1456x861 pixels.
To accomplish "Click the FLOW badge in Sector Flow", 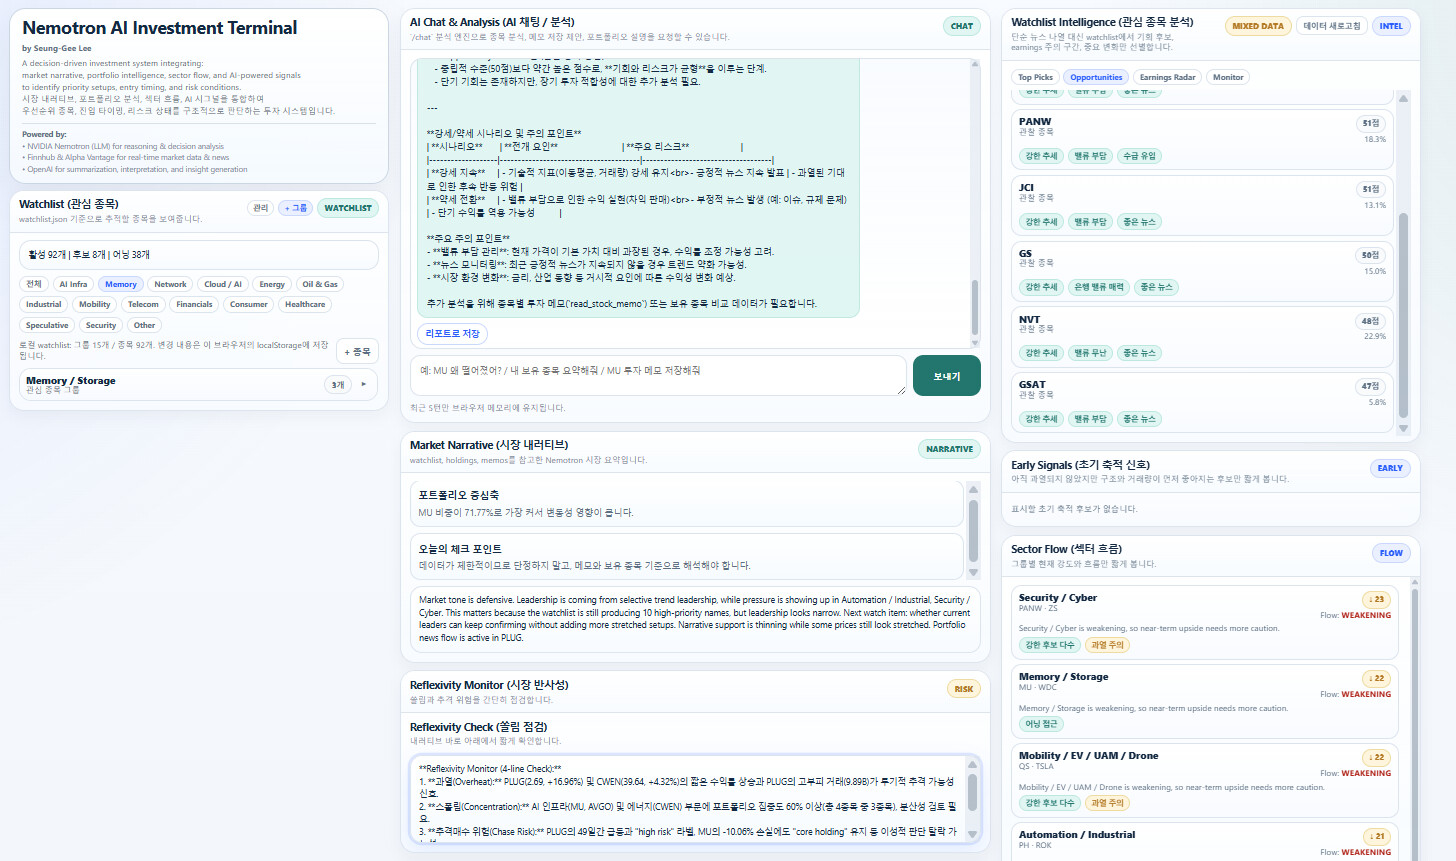I will (1391, 553).
